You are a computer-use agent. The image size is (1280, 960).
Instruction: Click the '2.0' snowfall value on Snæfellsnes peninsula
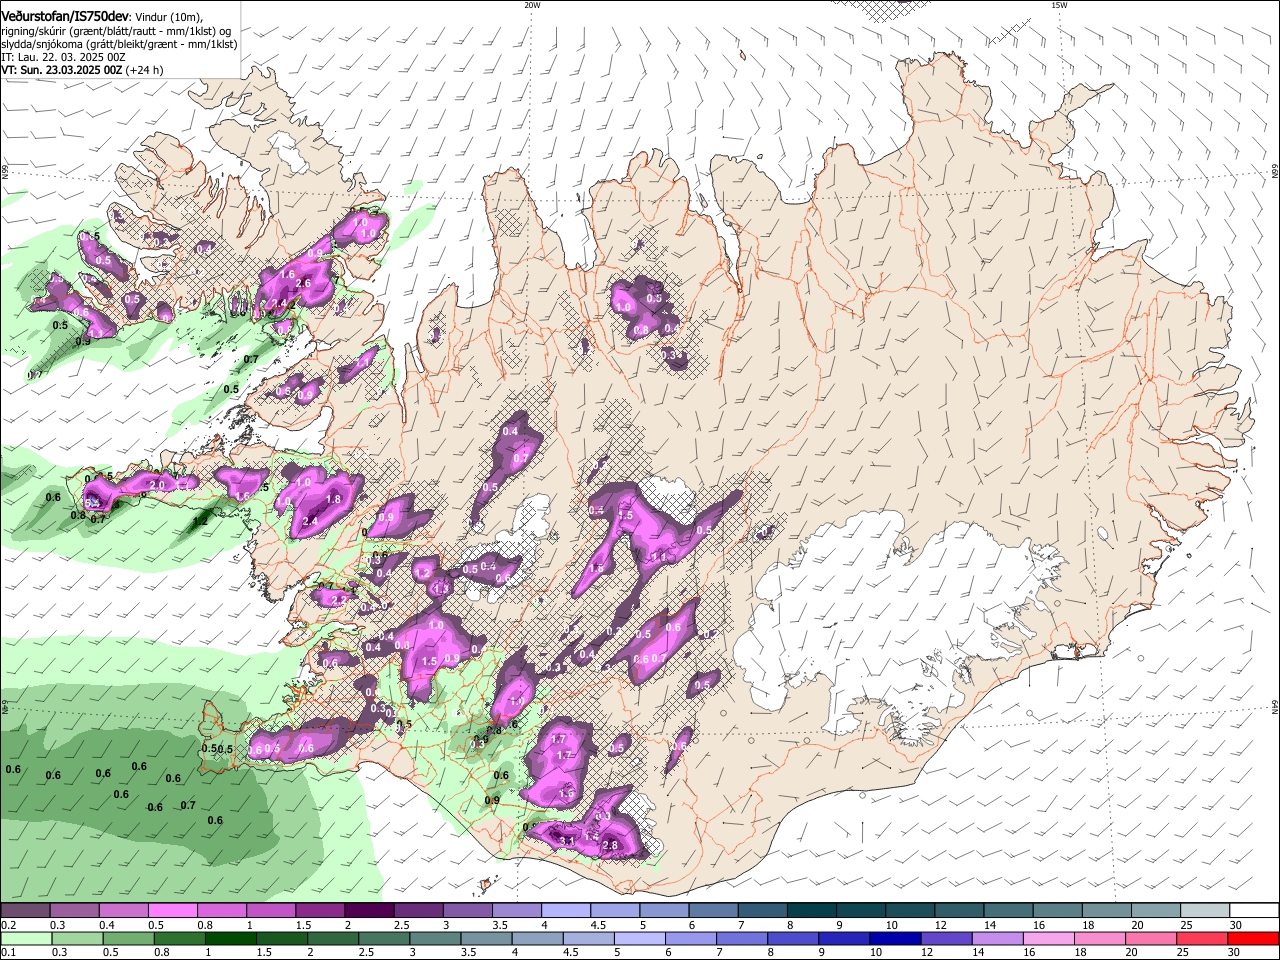156,485
